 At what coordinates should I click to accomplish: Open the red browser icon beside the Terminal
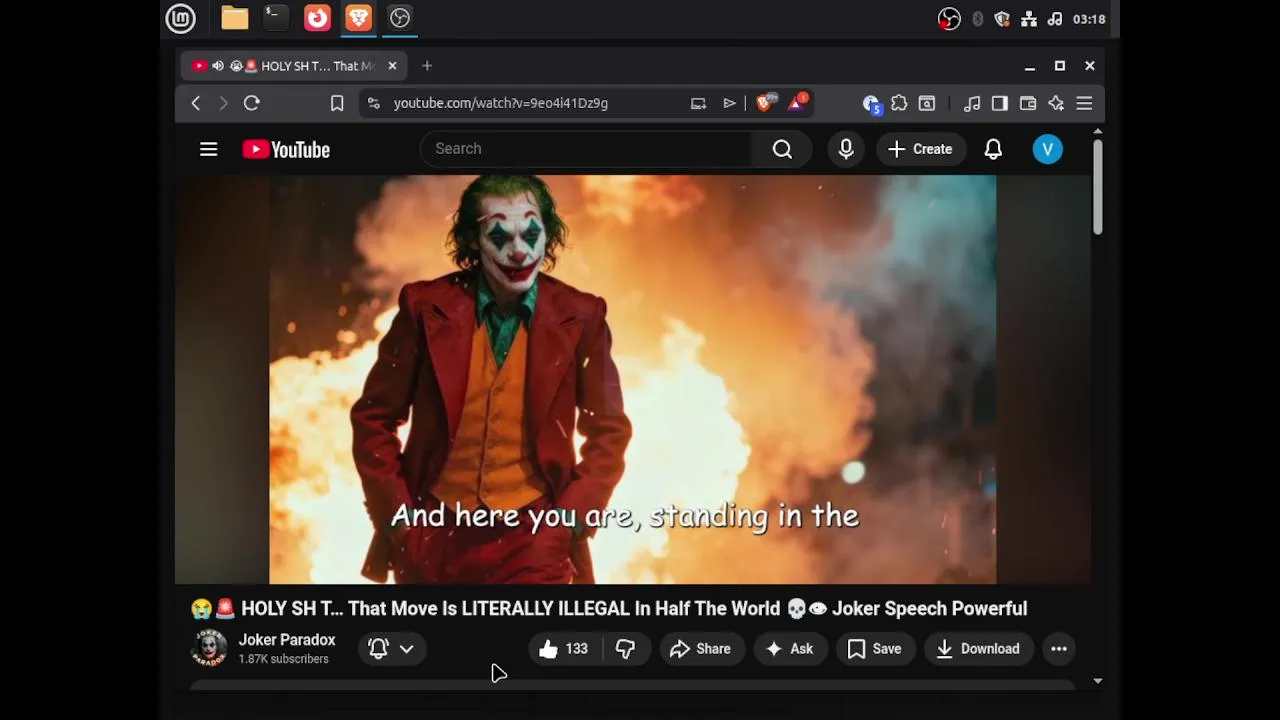click(x=317, y=18)
